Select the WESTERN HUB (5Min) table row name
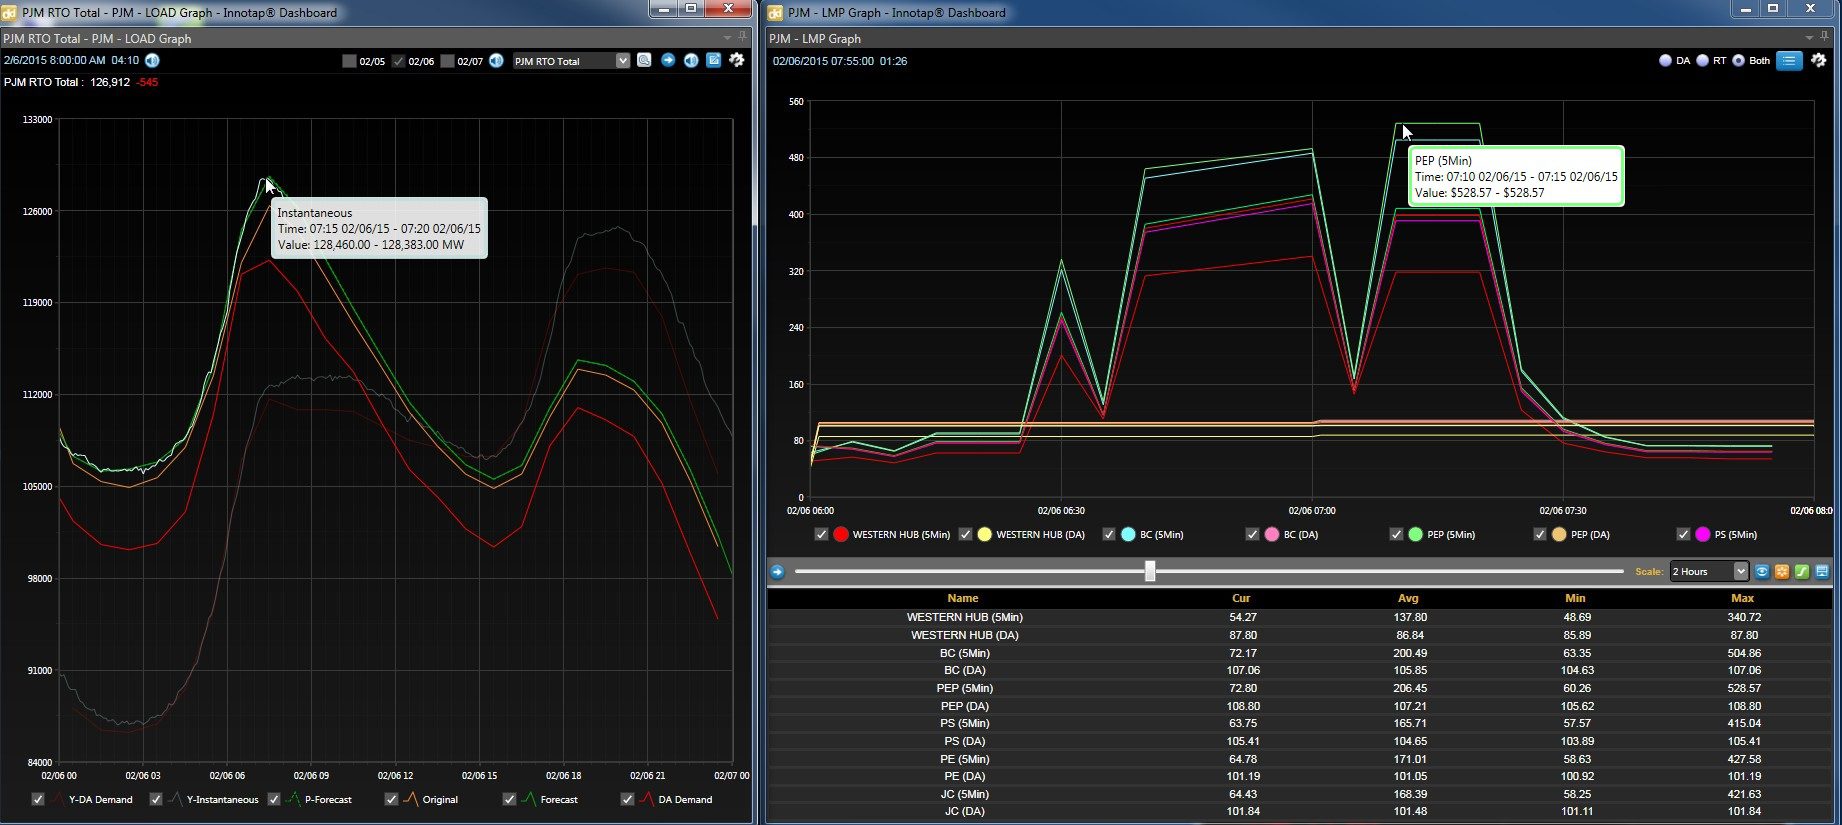The image size is (1842, 825). [x=964, y=617]
